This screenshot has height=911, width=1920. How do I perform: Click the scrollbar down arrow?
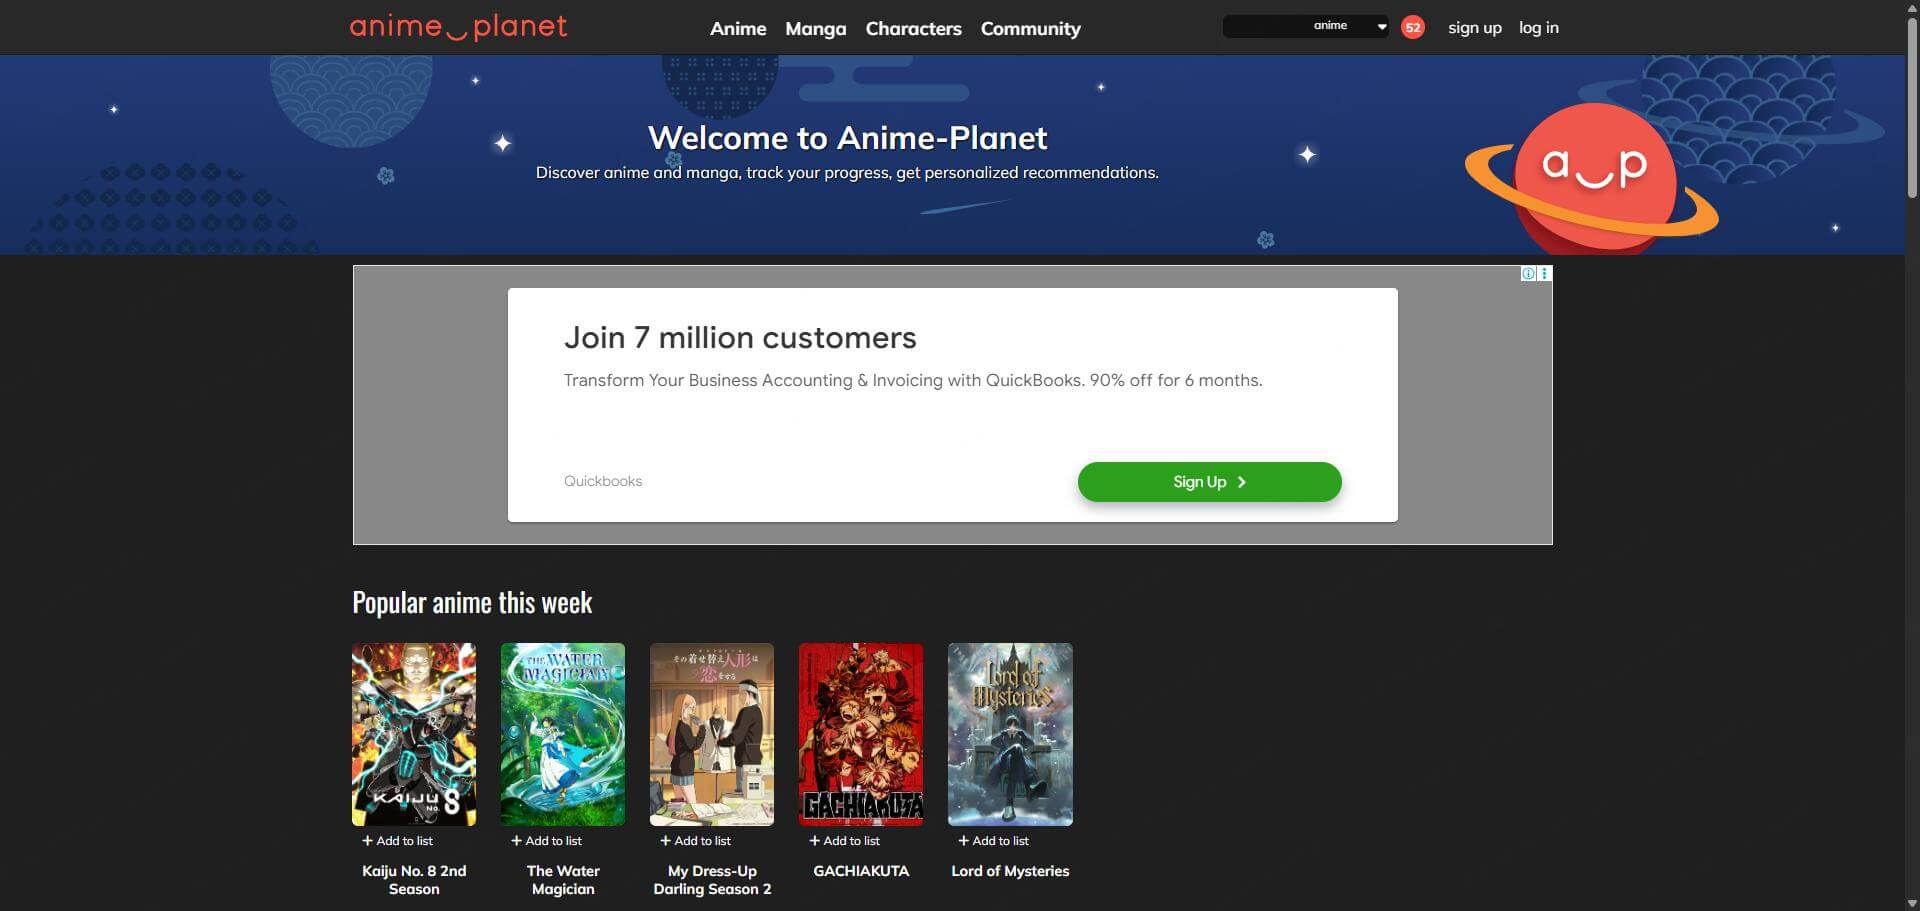click(x=1910, y=902)
